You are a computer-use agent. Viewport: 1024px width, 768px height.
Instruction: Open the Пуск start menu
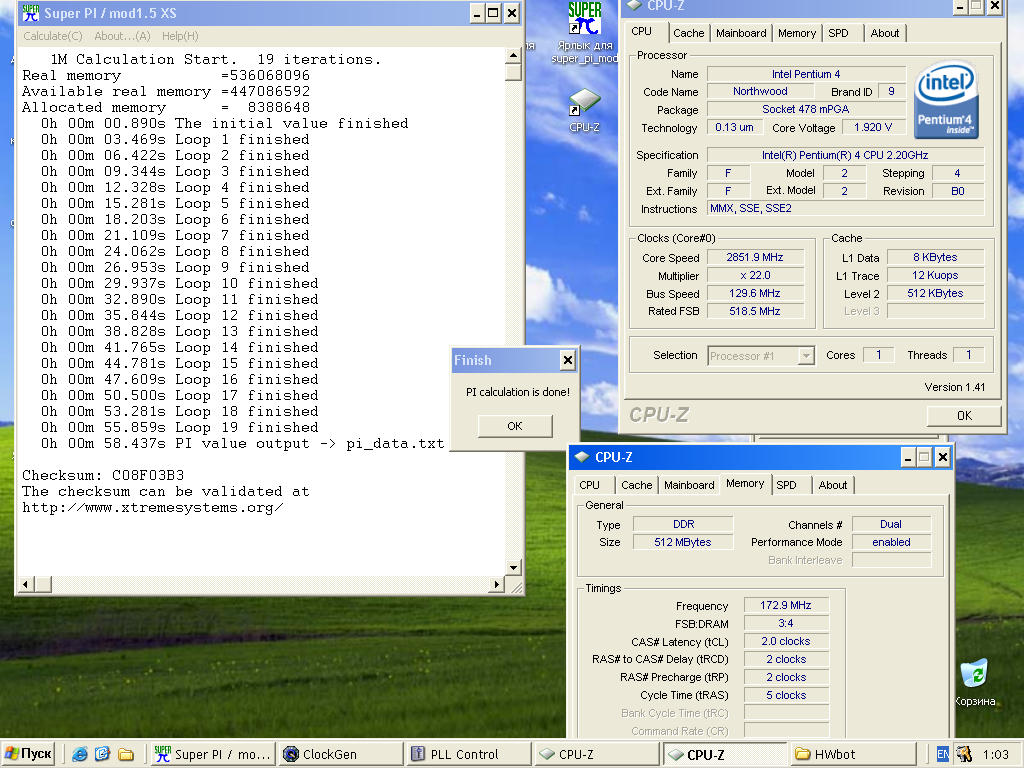28,754
